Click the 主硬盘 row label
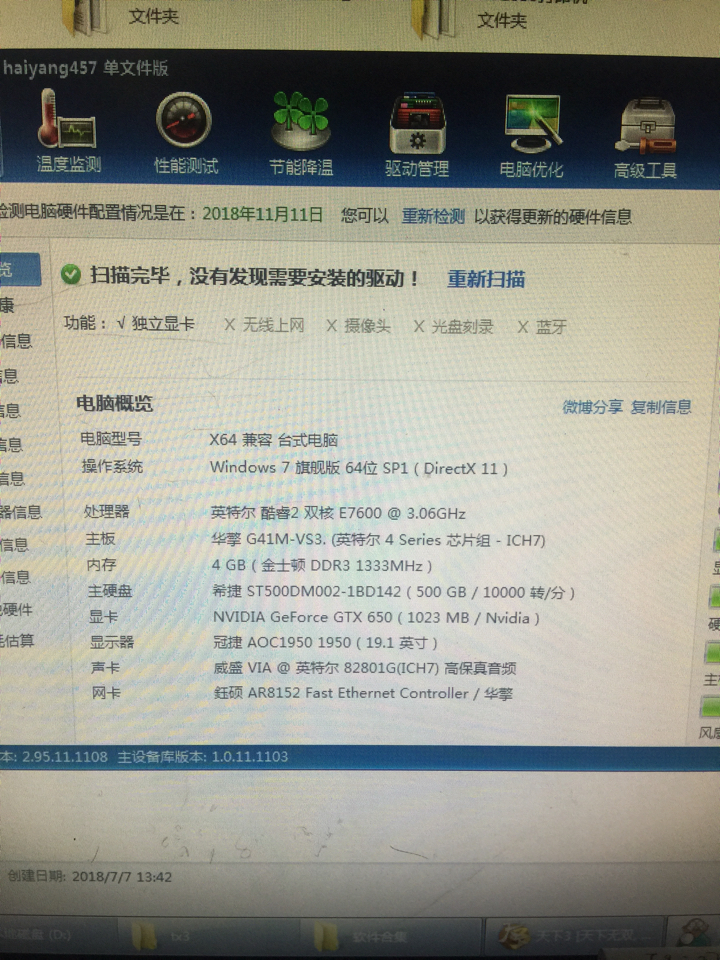This screenshot has height=960, width=720. 110,591
